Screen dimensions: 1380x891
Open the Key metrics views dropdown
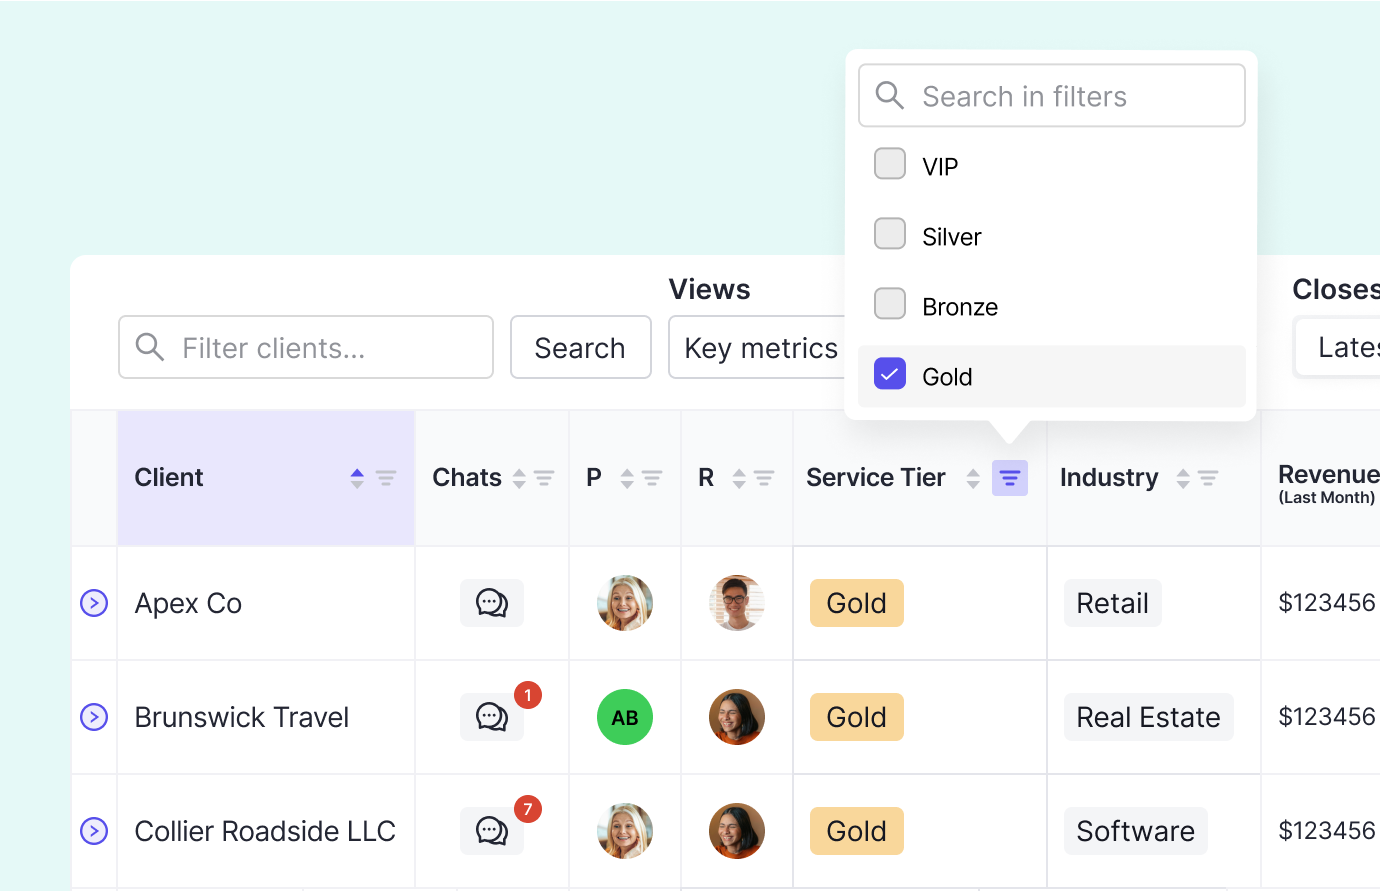(x=762, y=347)
